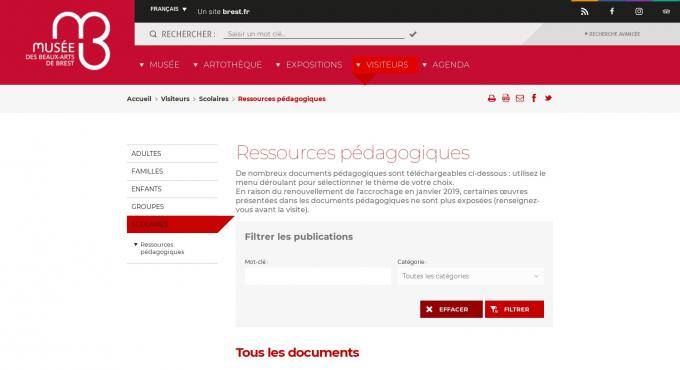
Task: Click the magnifying glass search icon
Action: (153, 34)
